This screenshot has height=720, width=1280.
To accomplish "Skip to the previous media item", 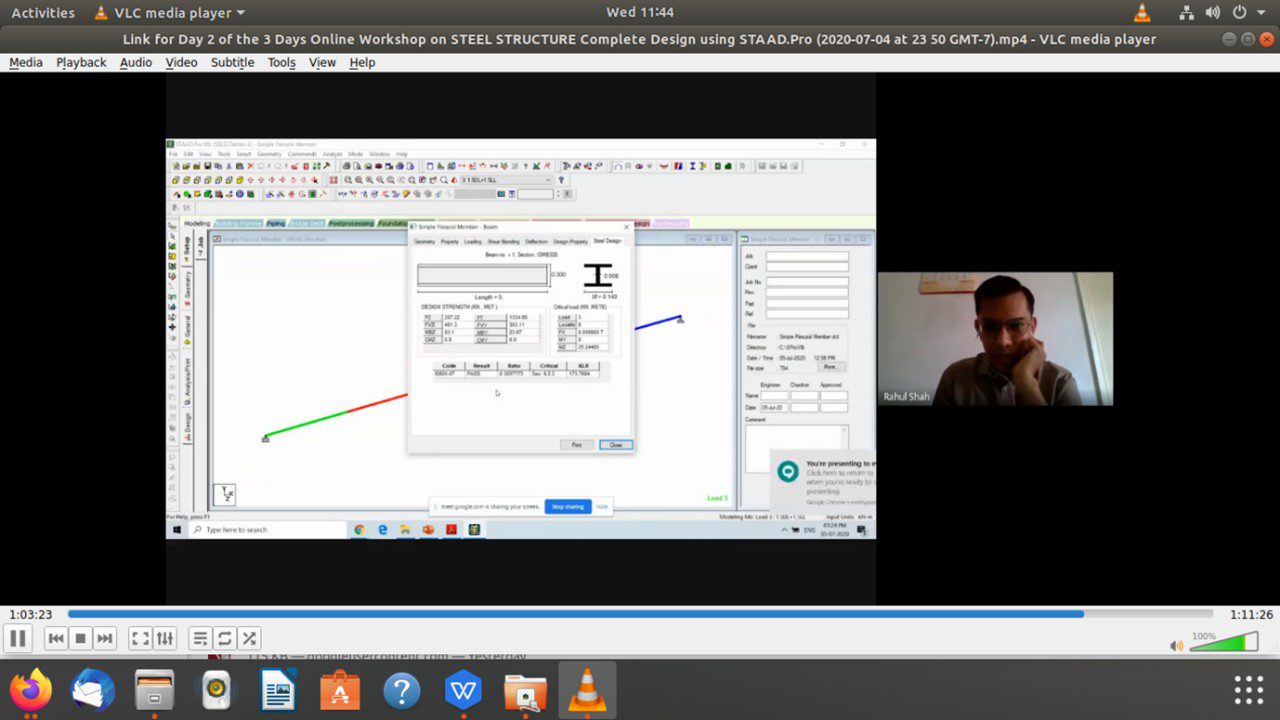I will (x=56, y=638).
